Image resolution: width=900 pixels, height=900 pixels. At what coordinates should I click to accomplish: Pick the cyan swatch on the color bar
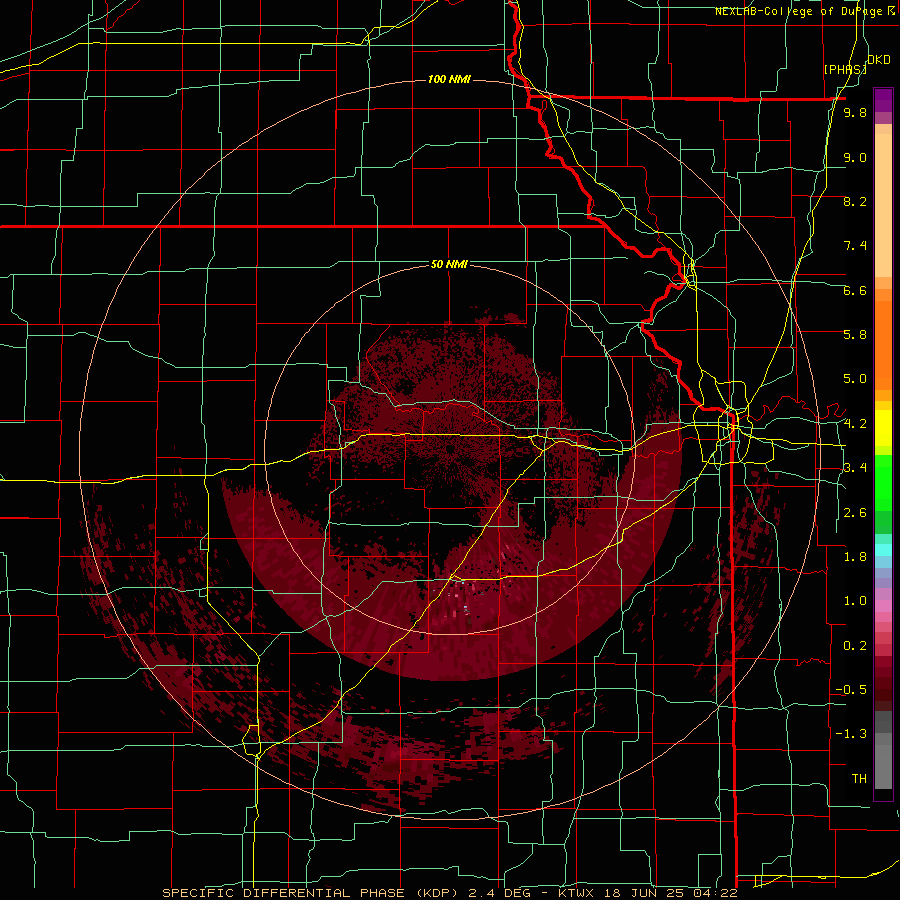click(883, 550)
